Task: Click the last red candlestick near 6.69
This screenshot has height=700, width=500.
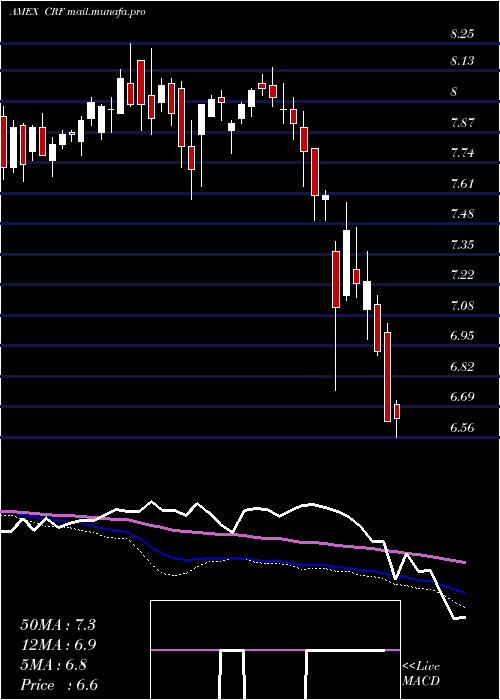Action: click(x=397, y=411)
